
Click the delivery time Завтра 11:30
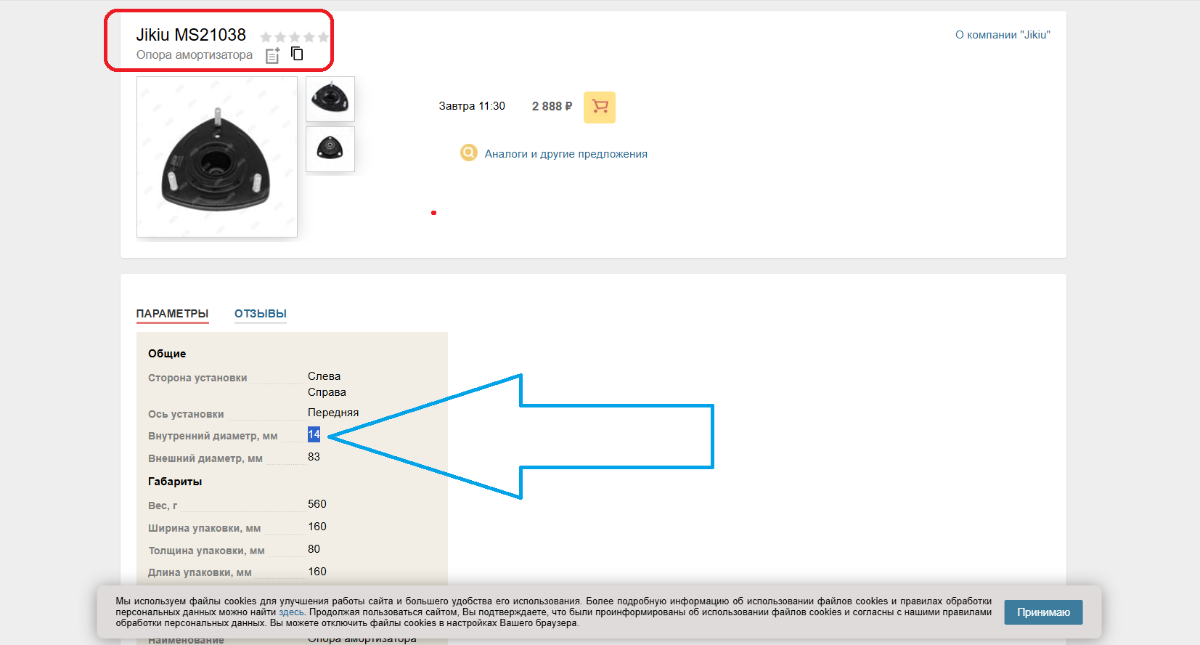[472, 106]
